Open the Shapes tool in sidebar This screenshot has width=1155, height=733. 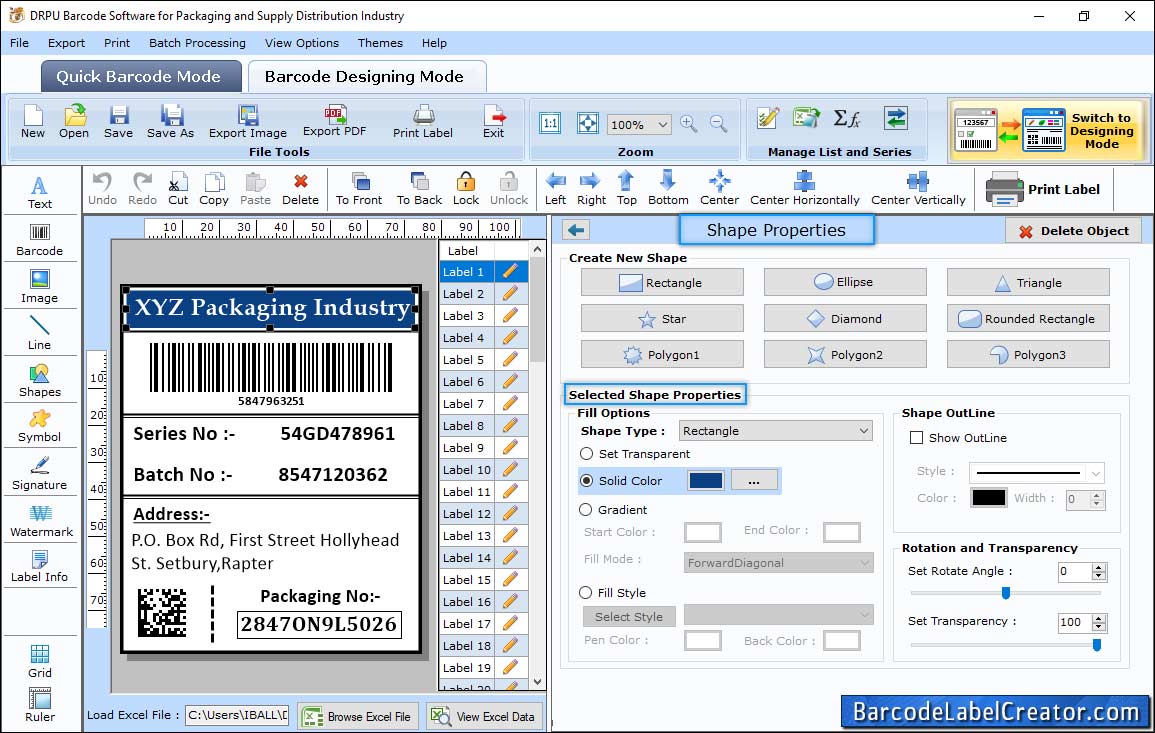(40, 380)
